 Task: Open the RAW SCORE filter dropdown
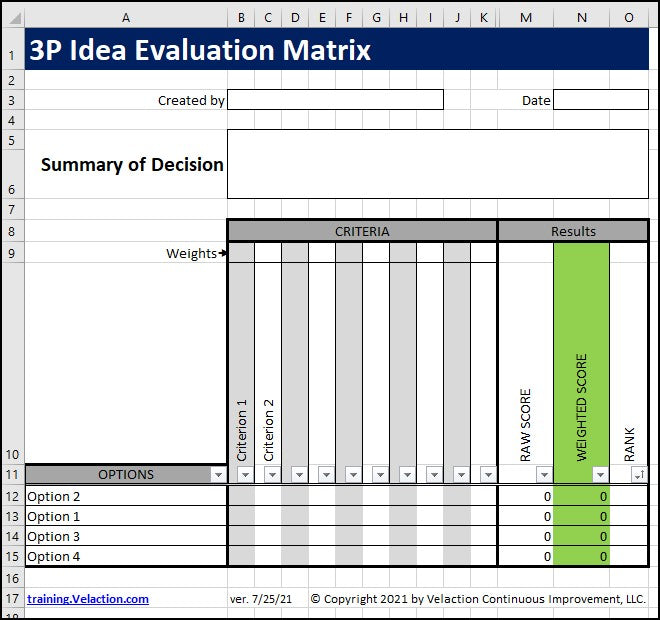click(x=543, y=475)
